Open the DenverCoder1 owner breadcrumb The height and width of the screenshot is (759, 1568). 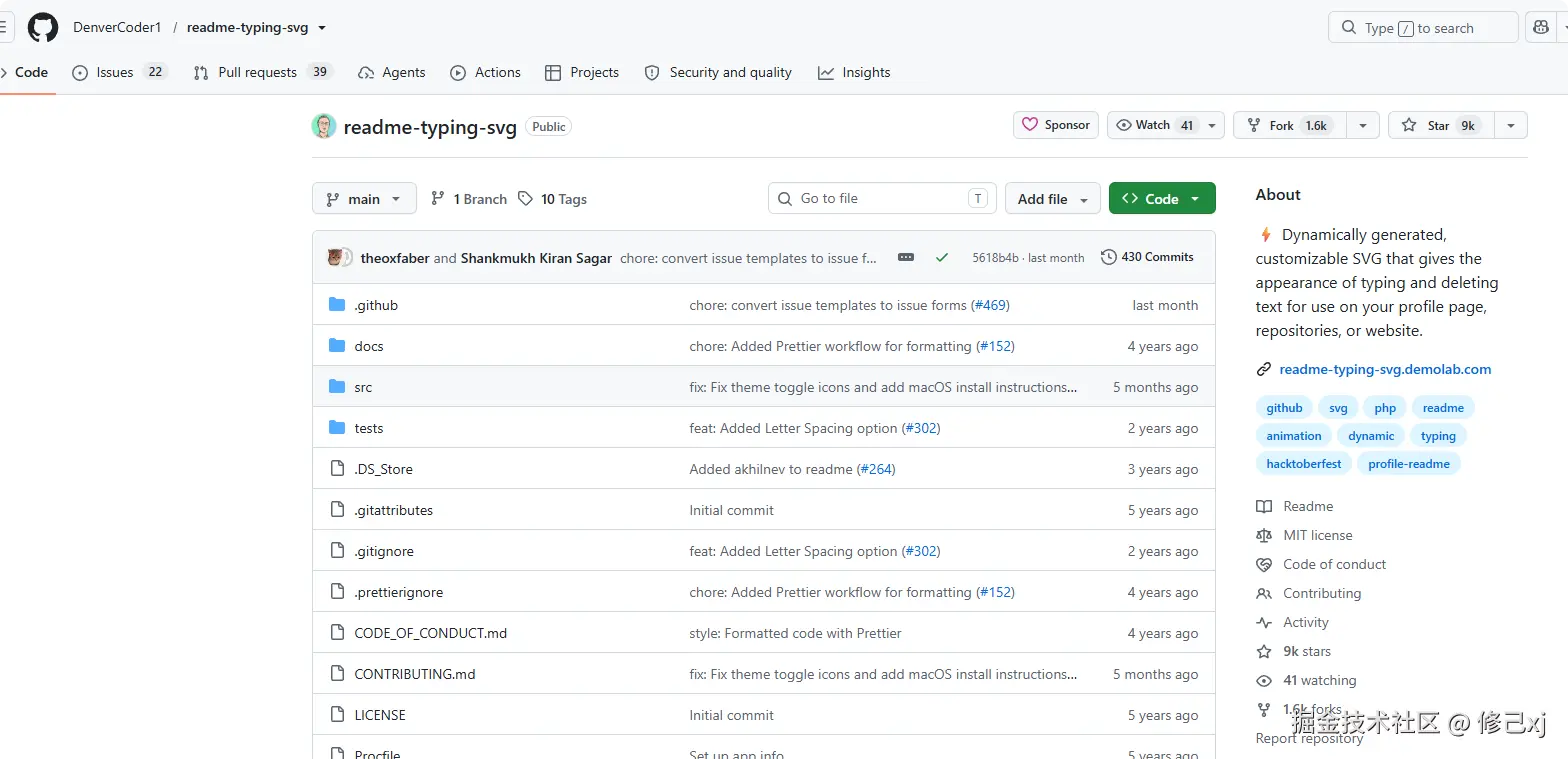pos(117,28)
